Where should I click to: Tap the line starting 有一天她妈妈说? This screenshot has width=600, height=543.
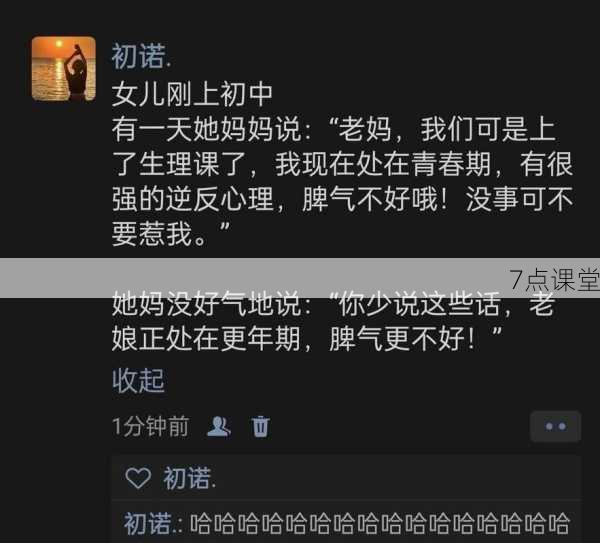coord(333,129)
